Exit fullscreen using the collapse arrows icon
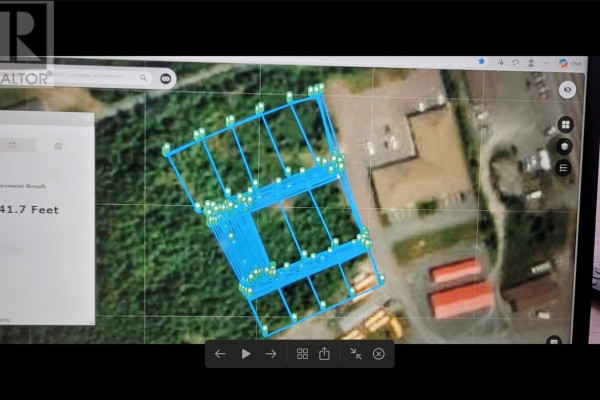Viewport: 600px width, 400px height. (x=356, y=354)
